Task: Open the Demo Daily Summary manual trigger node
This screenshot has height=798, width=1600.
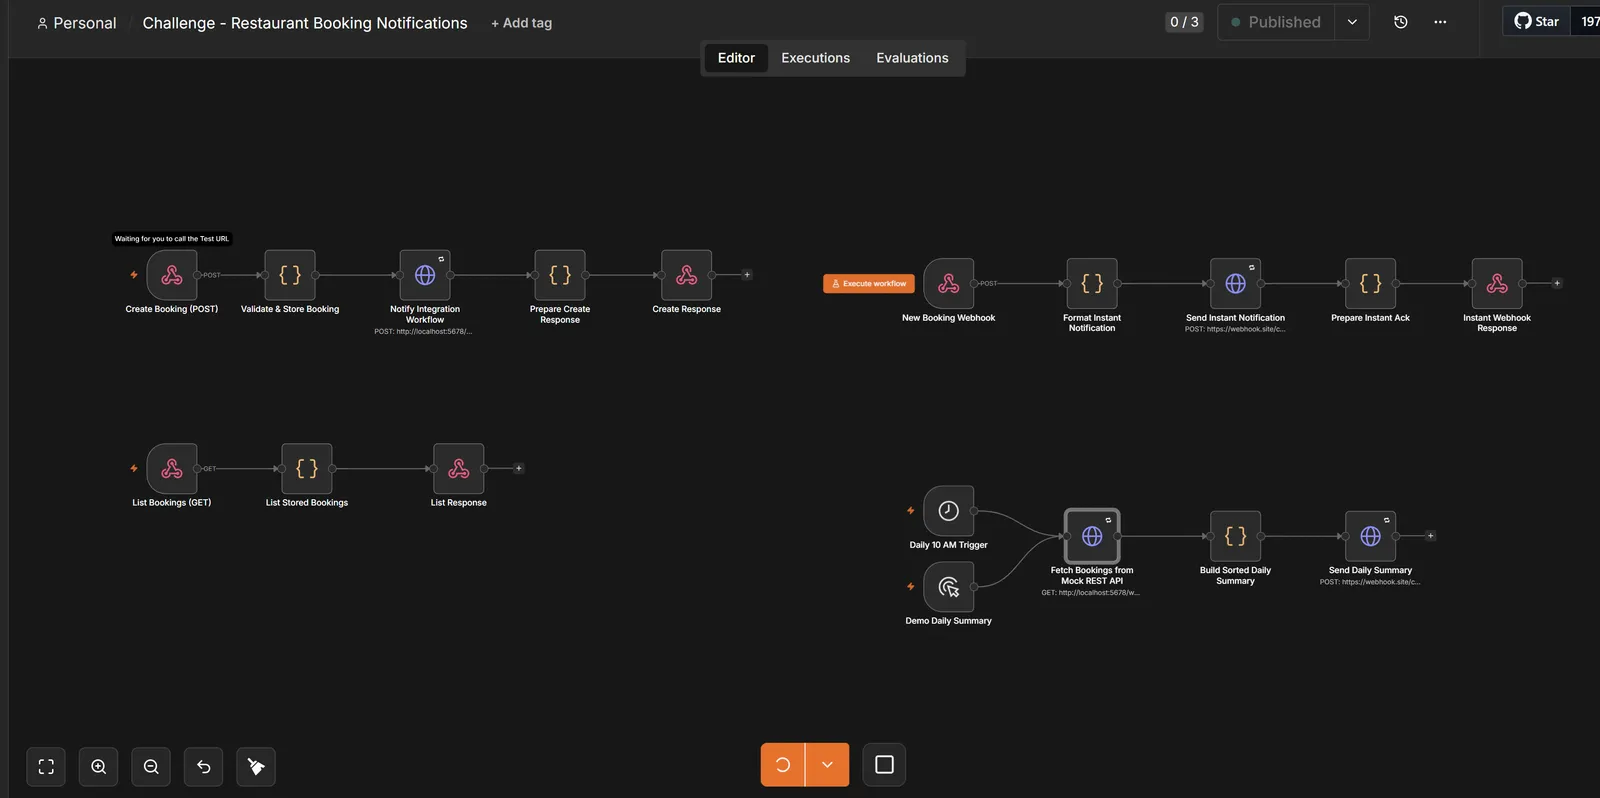Action: click(949, 587)
